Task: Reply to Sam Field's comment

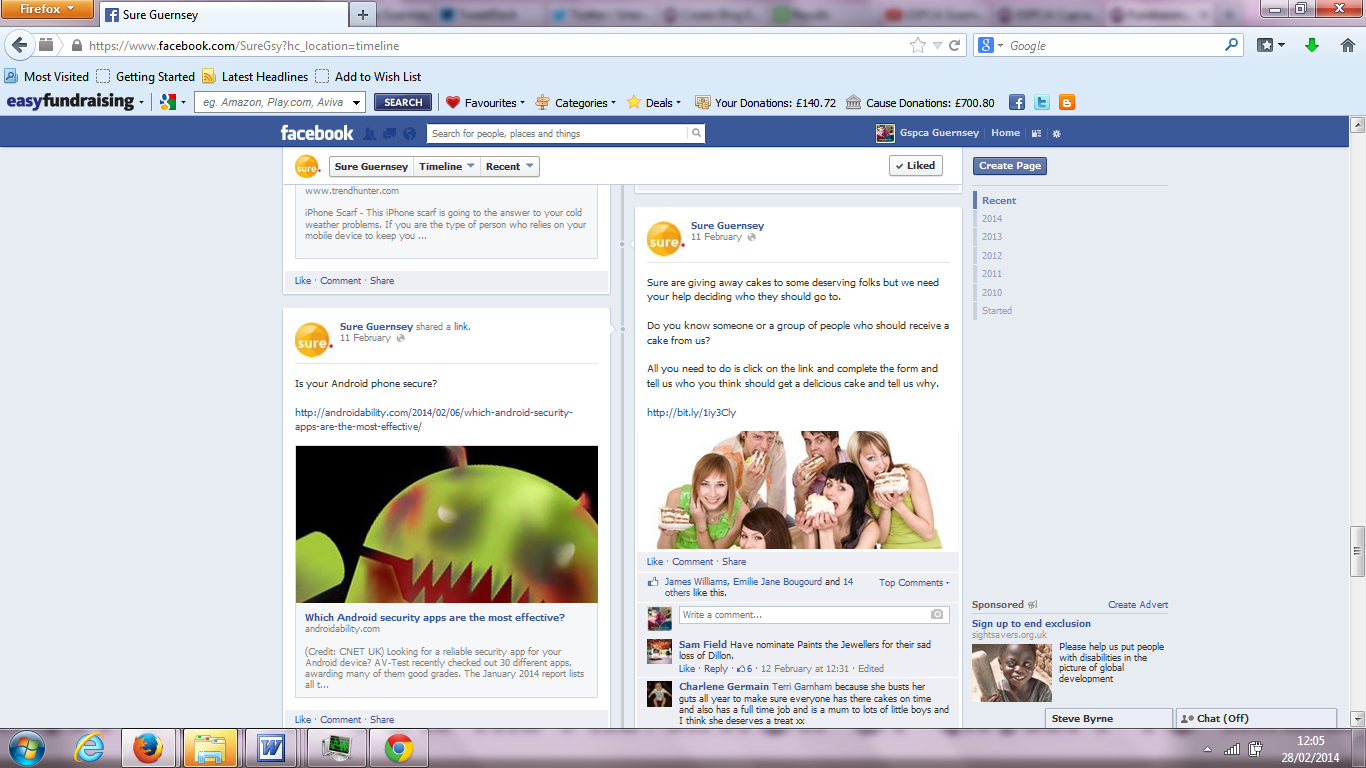Action: click(716, 668)
